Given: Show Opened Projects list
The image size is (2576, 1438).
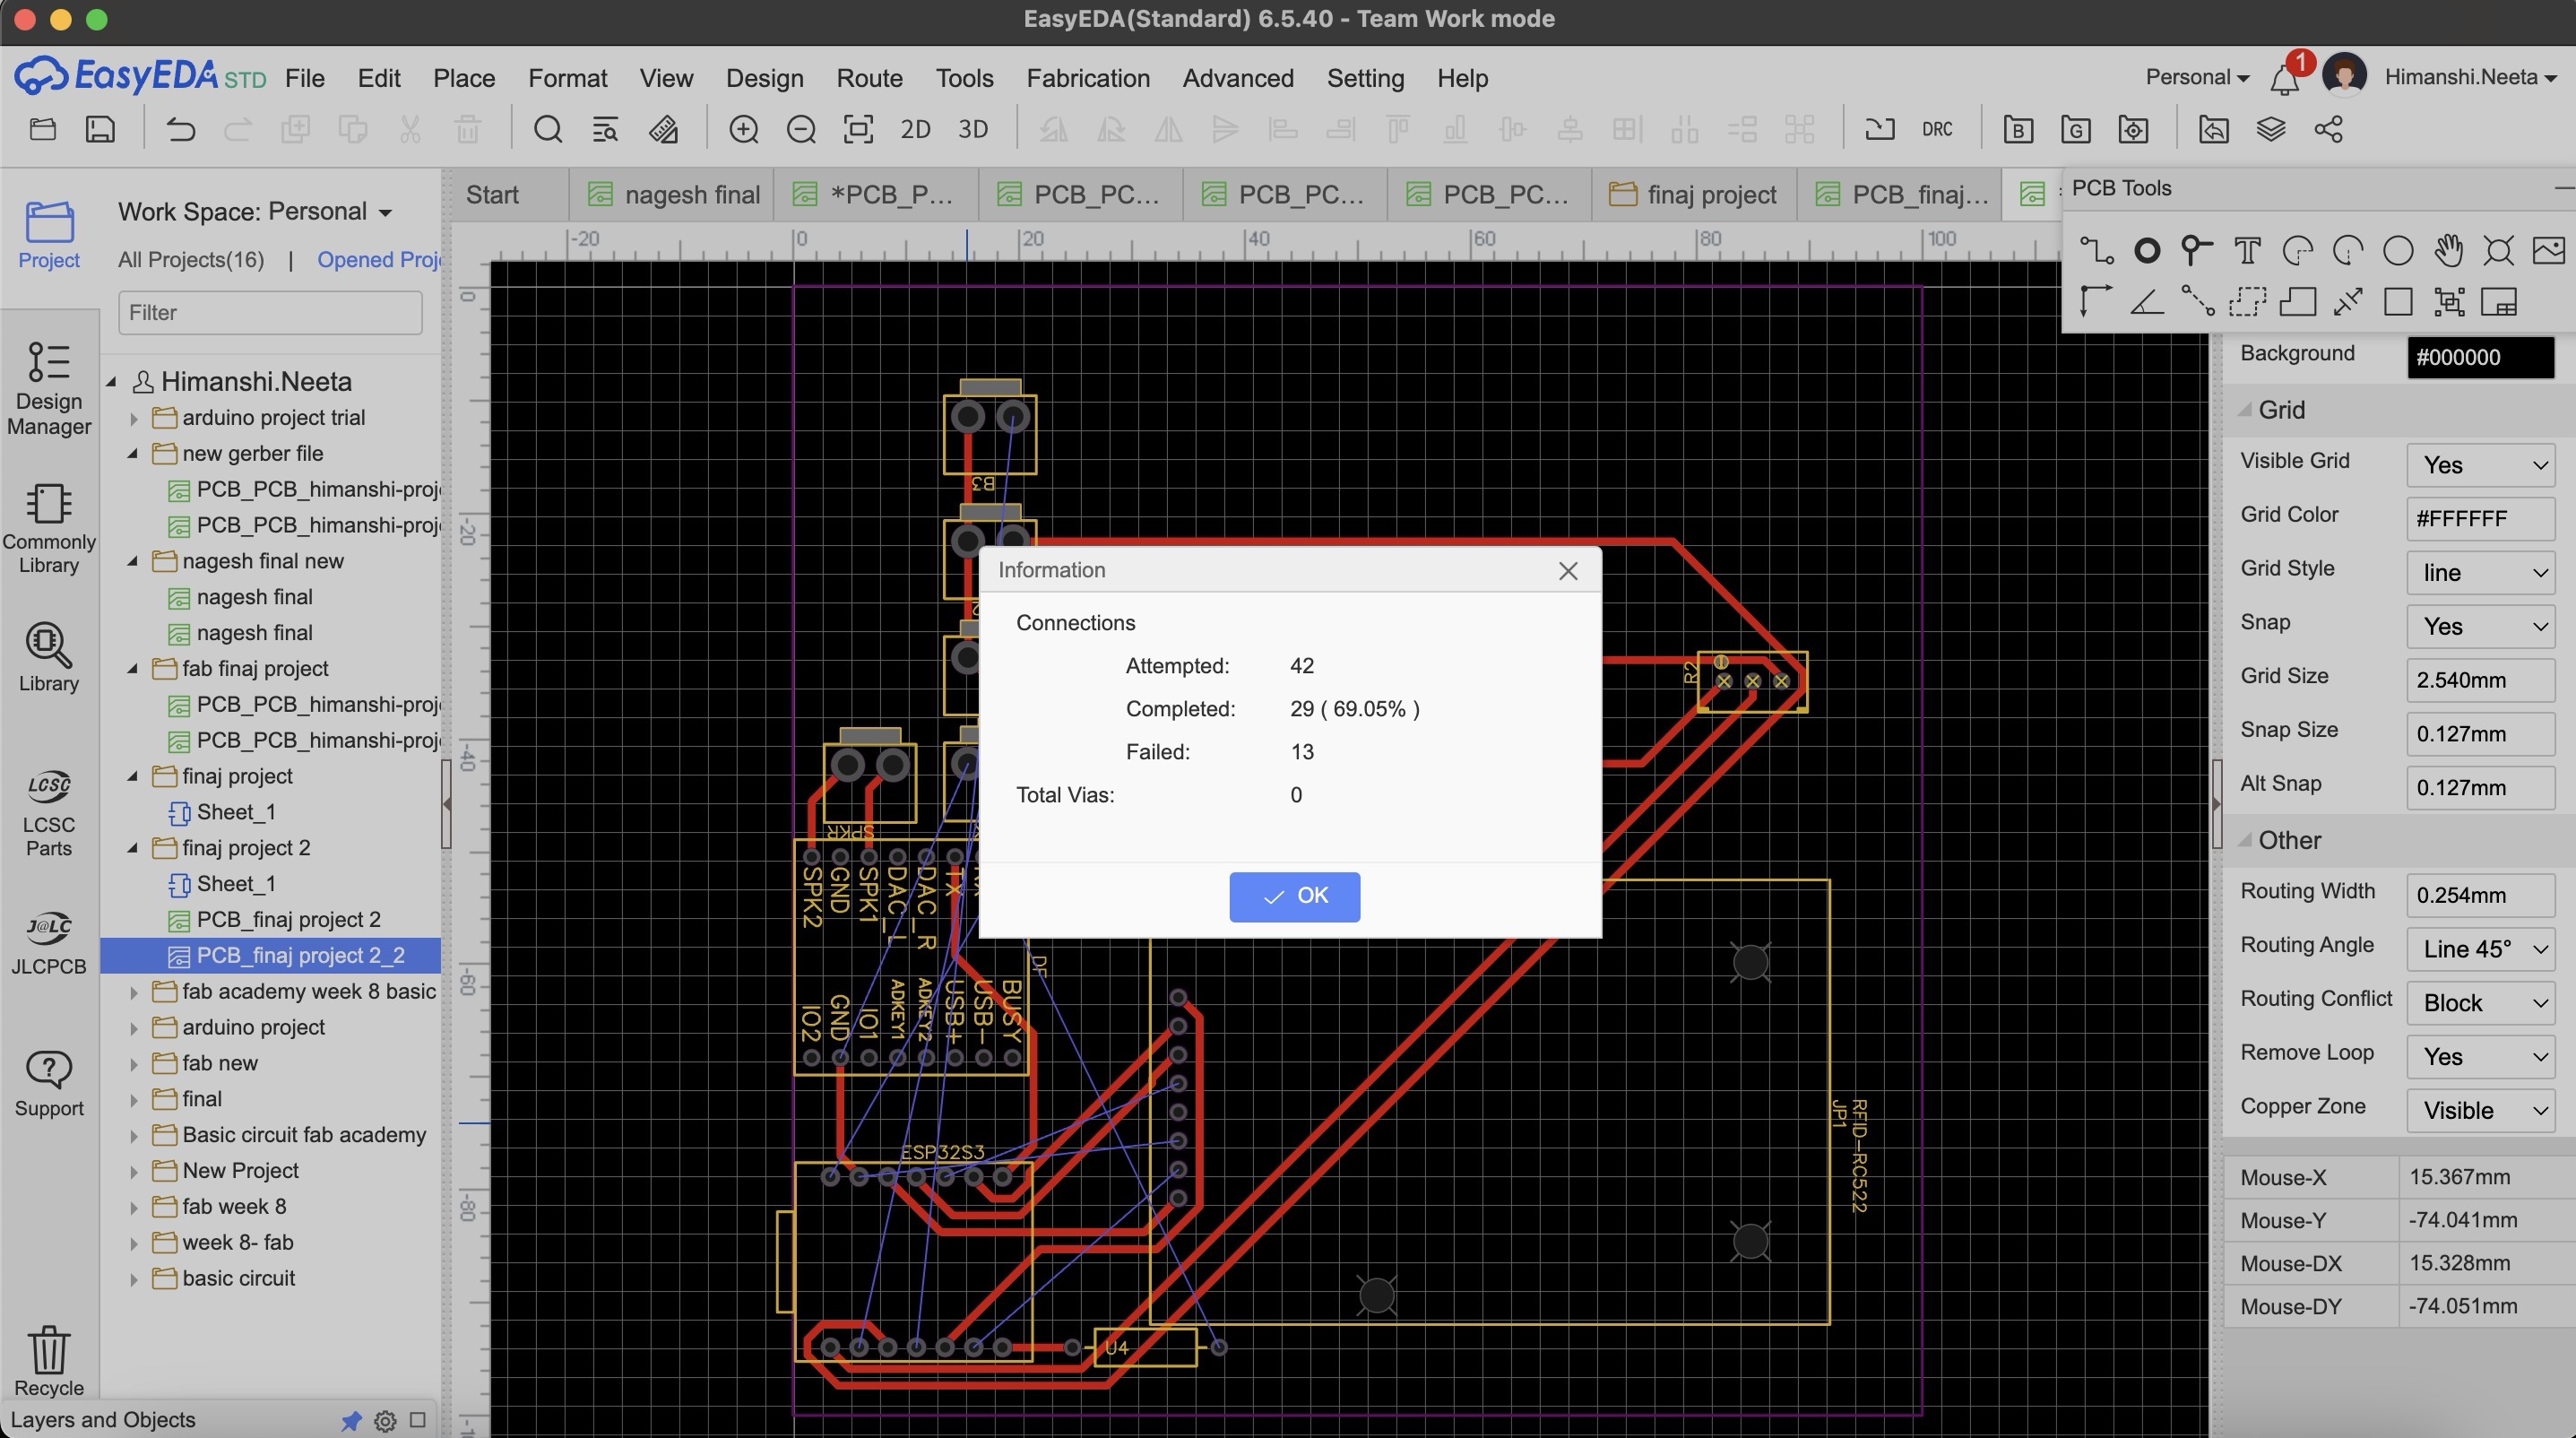Looking at the screenshot, I should tap(380, 260).
